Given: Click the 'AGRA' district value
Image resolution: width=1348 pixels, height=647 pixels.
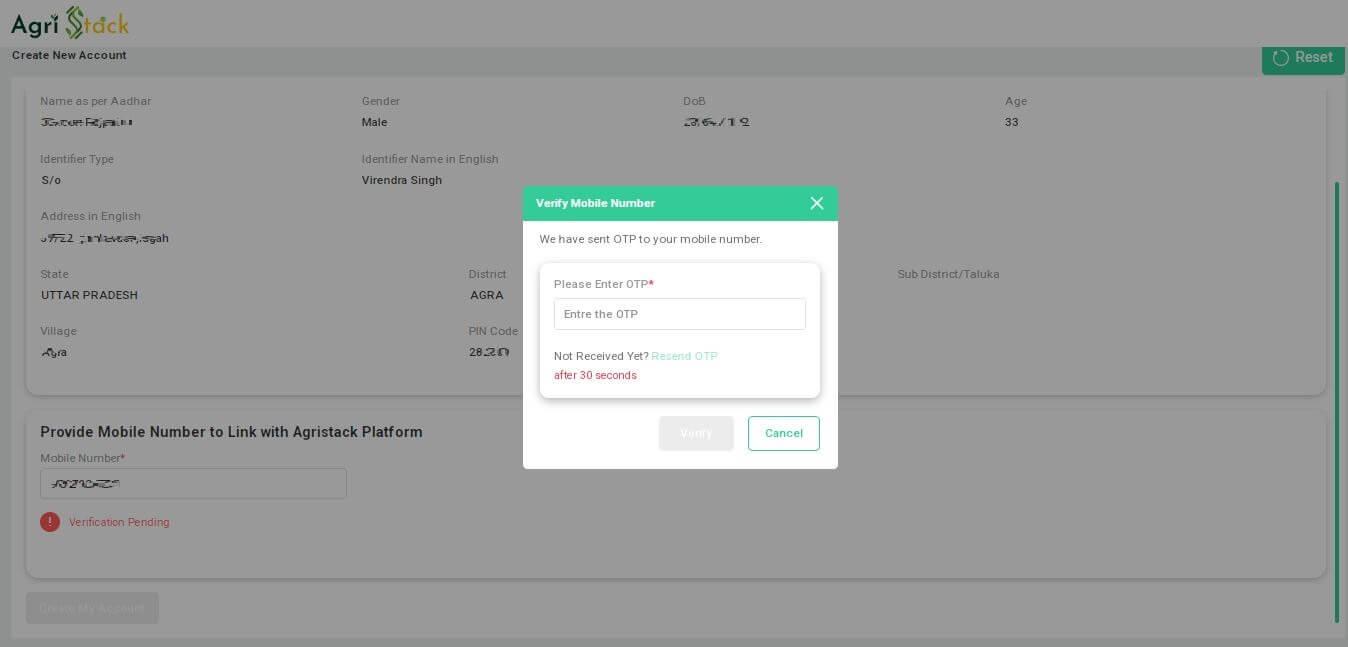Looking at the screenshot, I should click(487, 295).
